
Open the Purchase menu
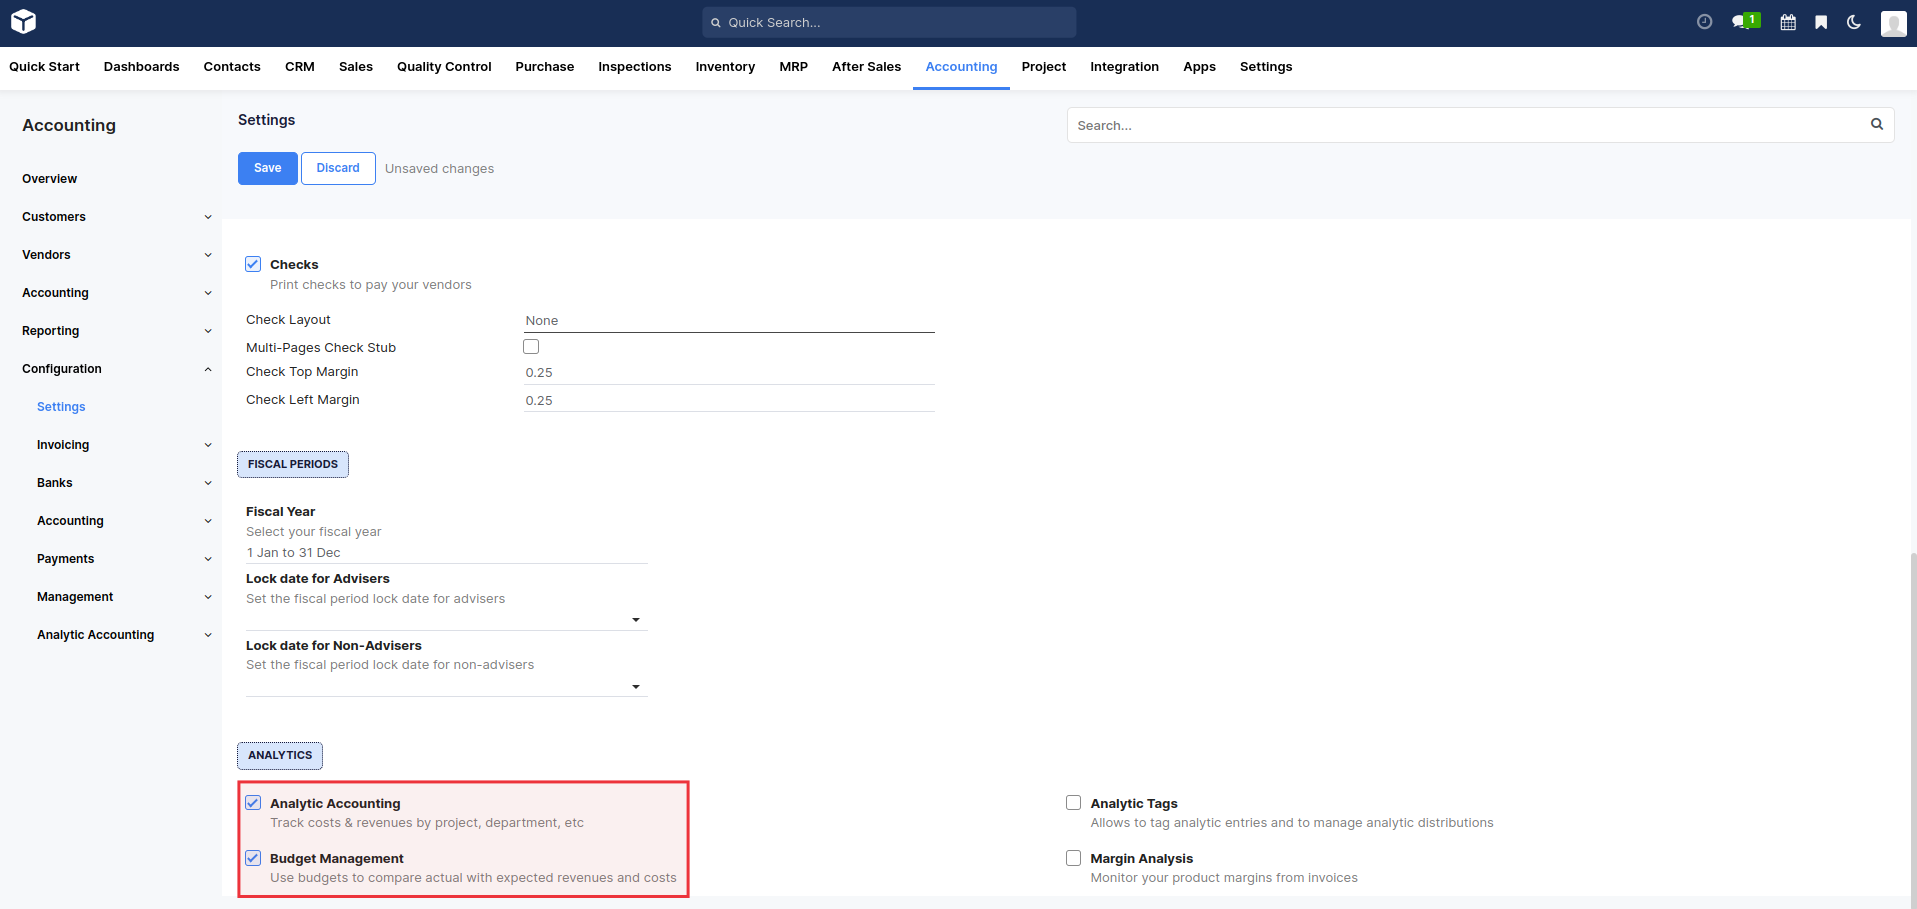pyautogui.click(x=544, y=67)
